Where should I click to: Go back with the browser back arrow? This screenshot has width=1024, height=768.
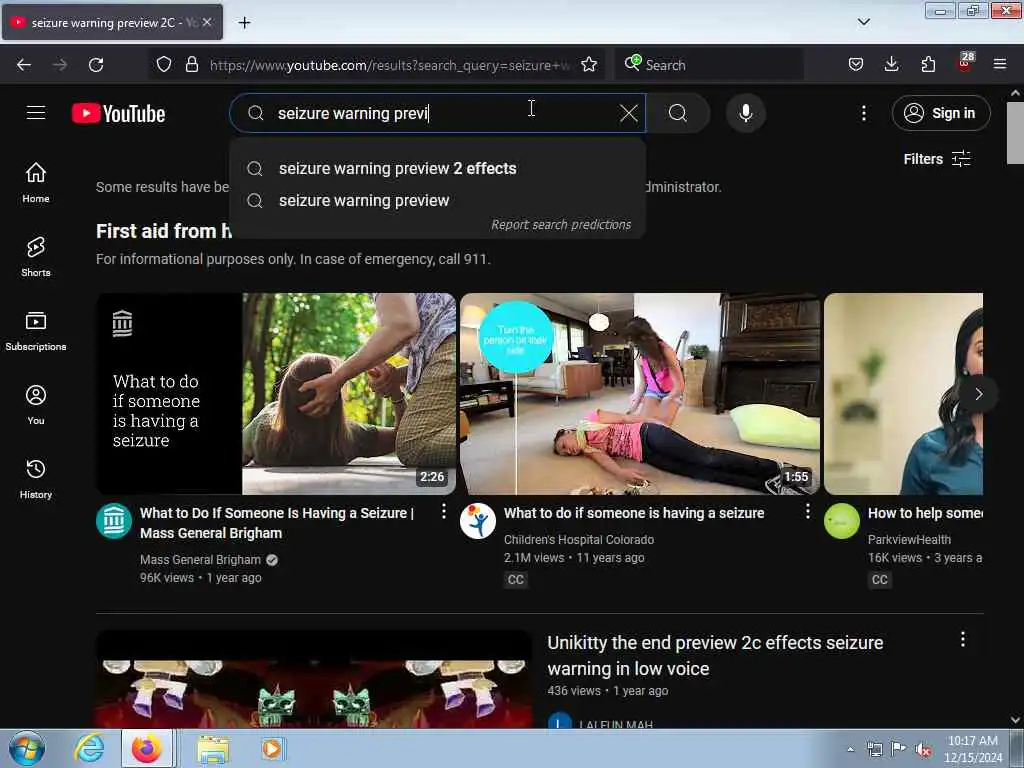tap(24, 65)
